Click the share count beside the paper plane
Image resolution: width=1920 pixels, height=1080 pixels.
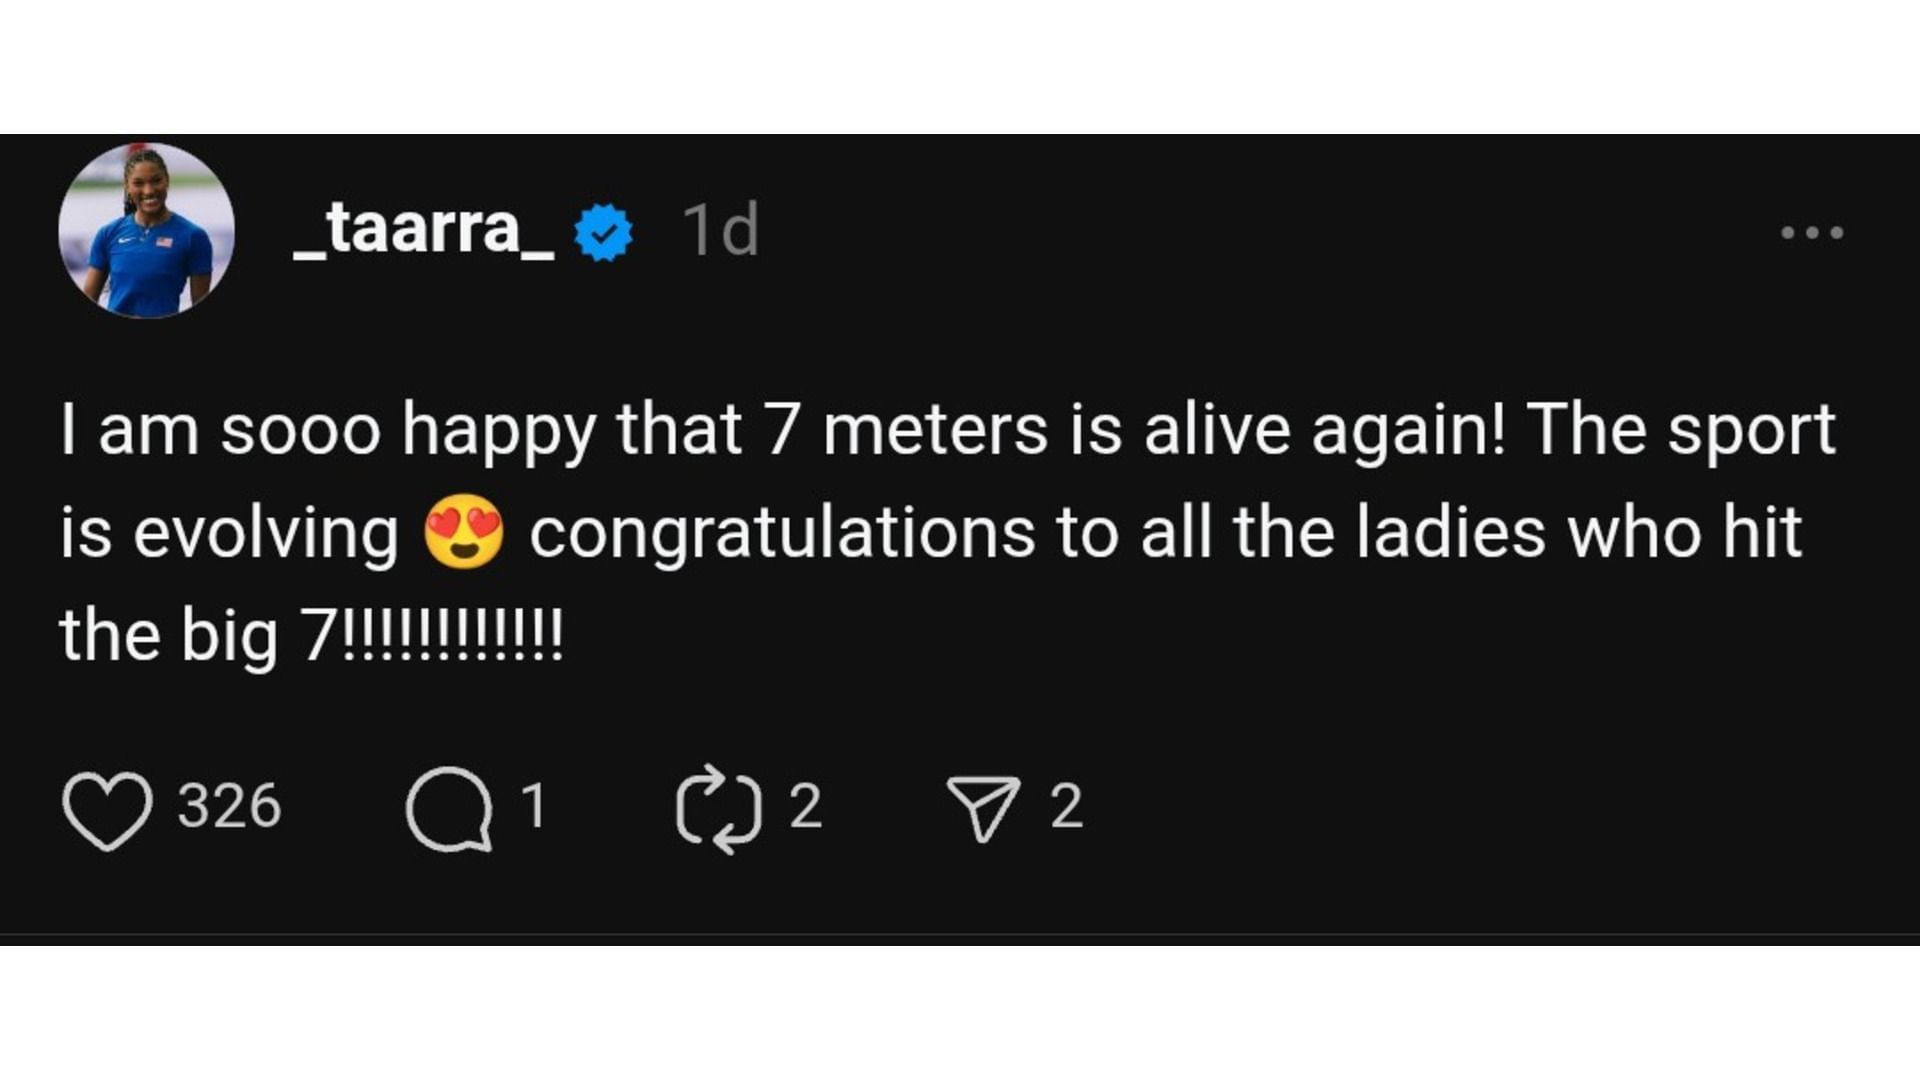[1067, 806]
